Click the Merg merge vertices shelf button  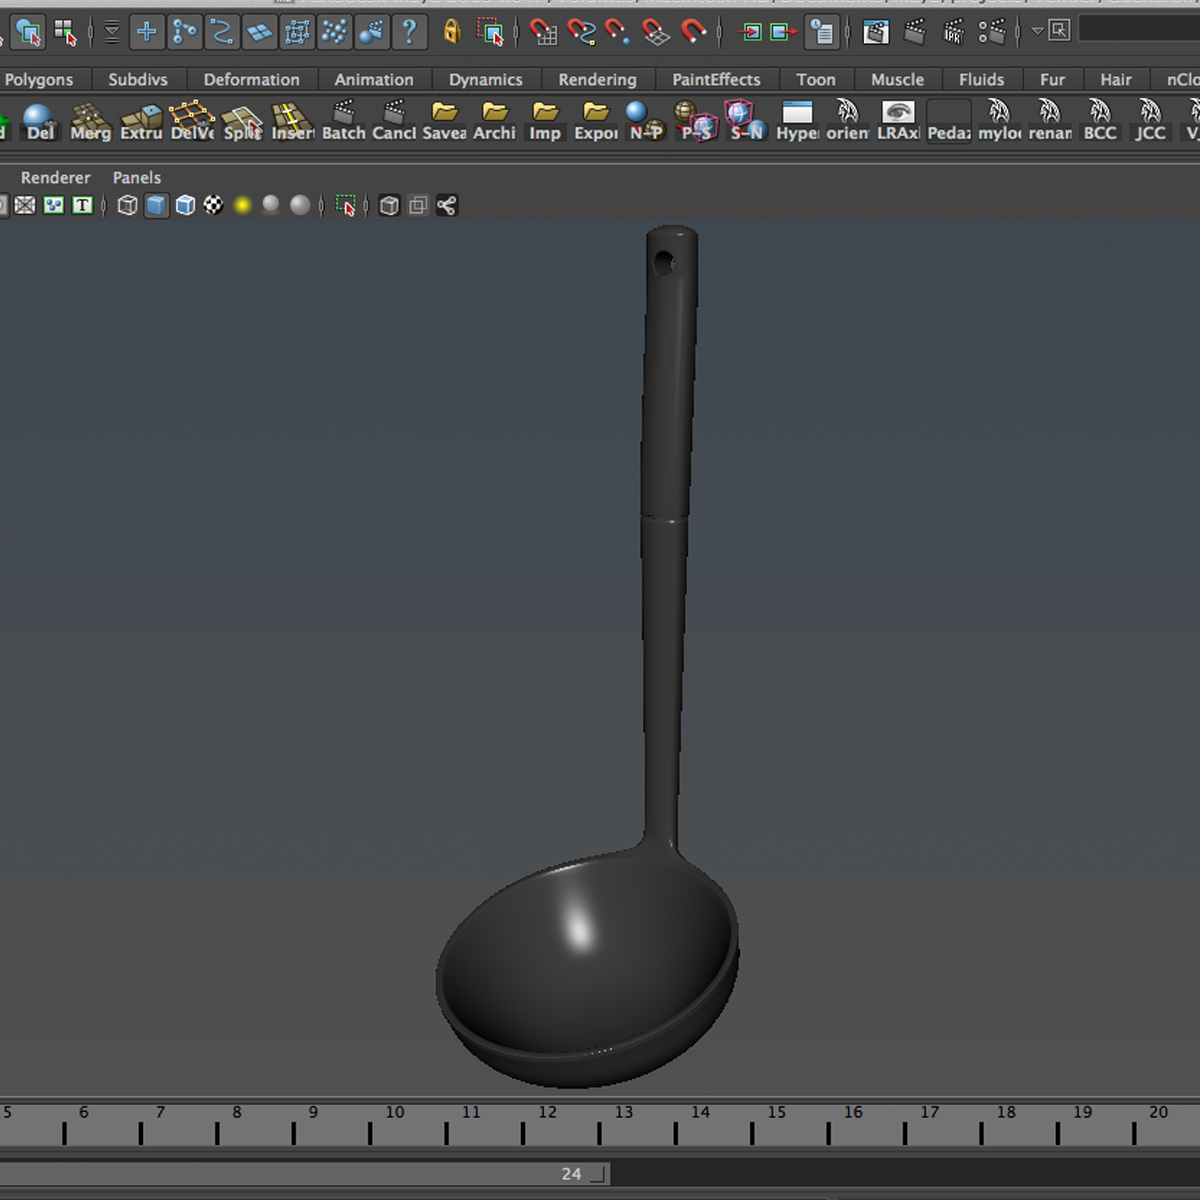click(90, 121)
